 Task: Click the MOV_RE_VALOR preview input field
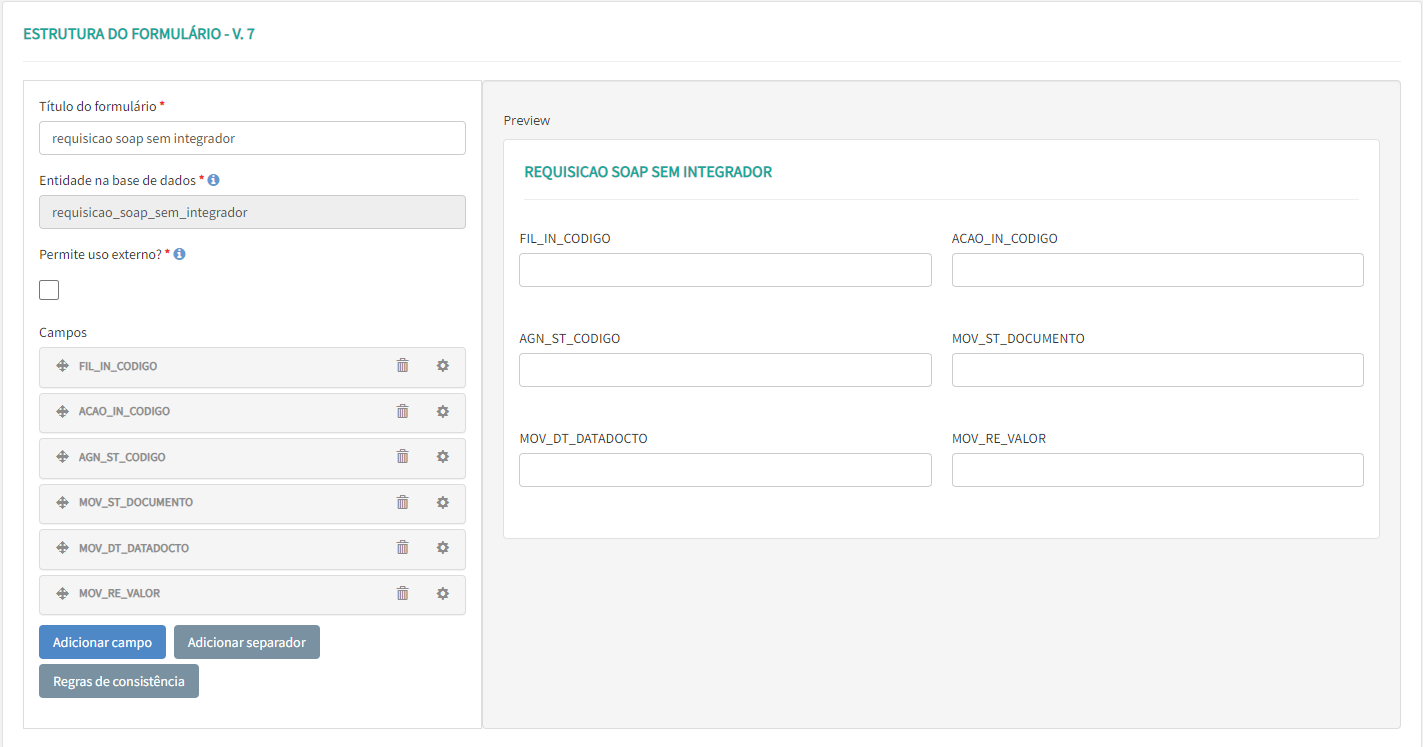point(1157,470)
